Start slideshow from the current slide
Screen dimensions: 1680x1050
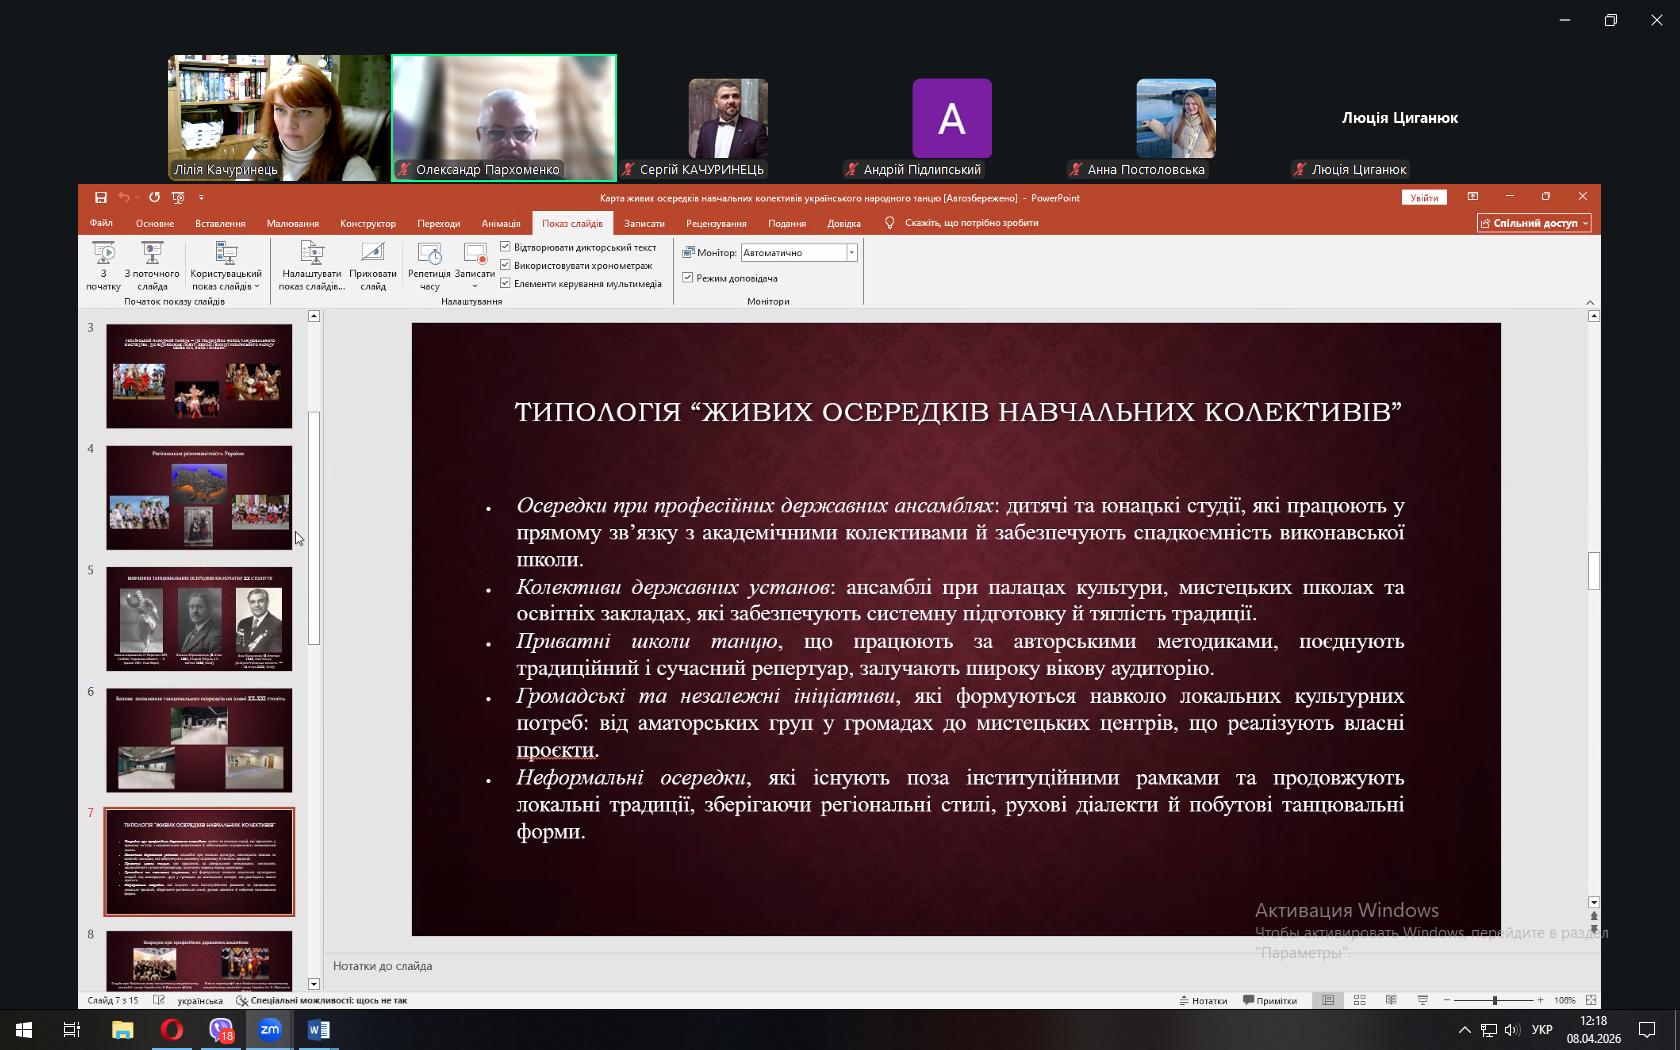click(152, 255)
